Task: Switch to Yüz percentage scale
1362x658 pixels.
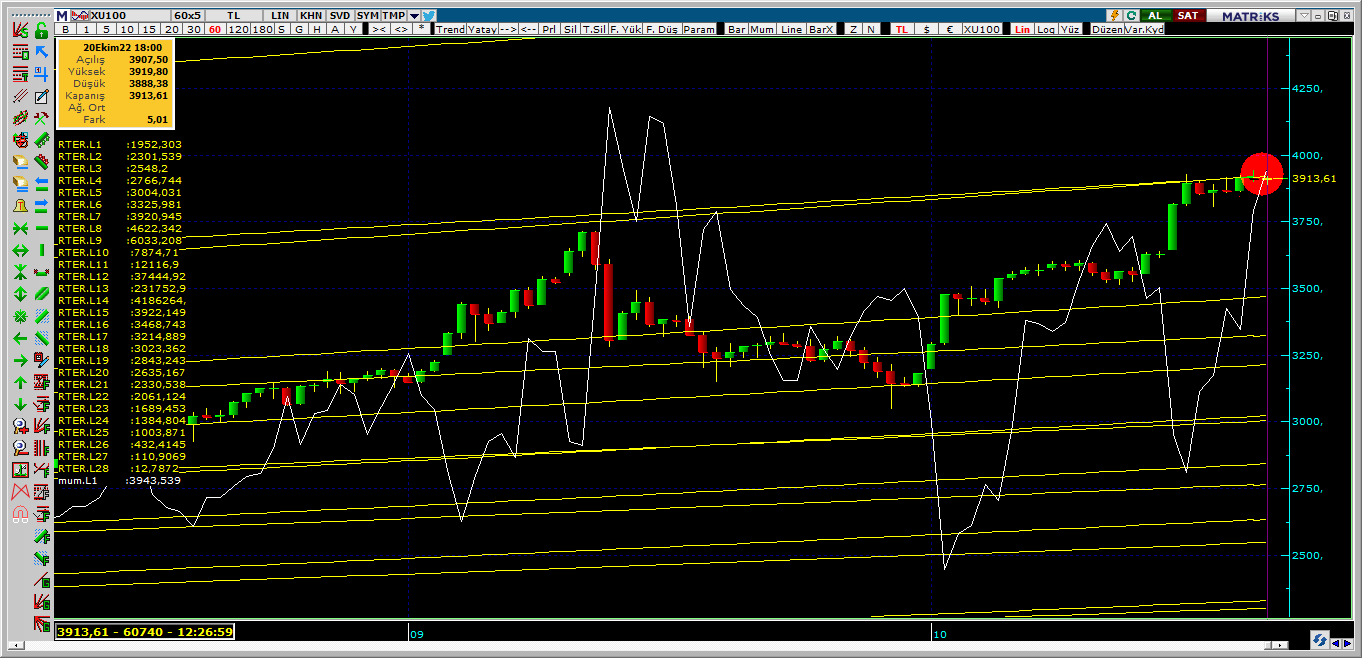Action: click(x=1070, y=30)
